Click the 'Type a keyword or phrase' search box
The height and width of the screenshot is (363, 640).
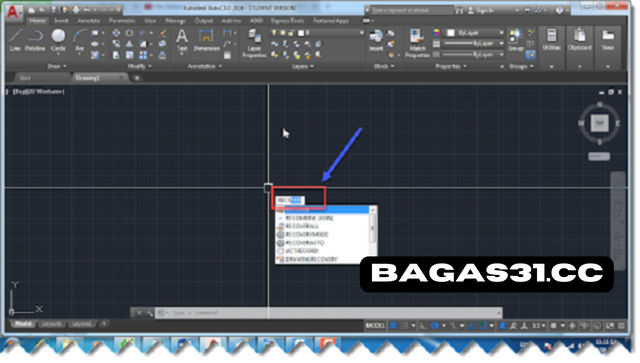[411, 10]
